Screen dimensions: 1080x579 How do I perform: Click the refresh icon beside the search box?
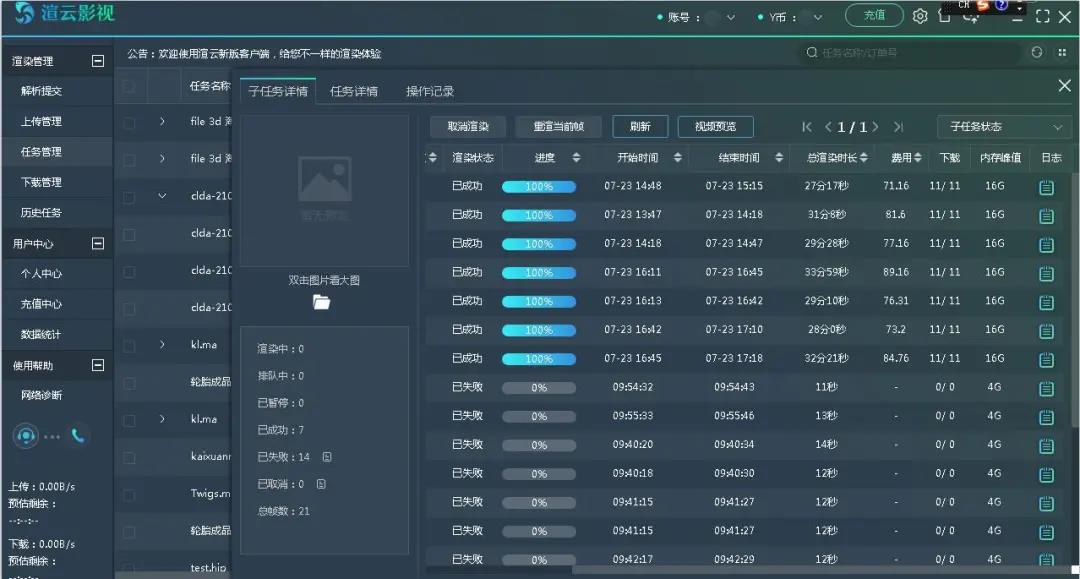1036,52
